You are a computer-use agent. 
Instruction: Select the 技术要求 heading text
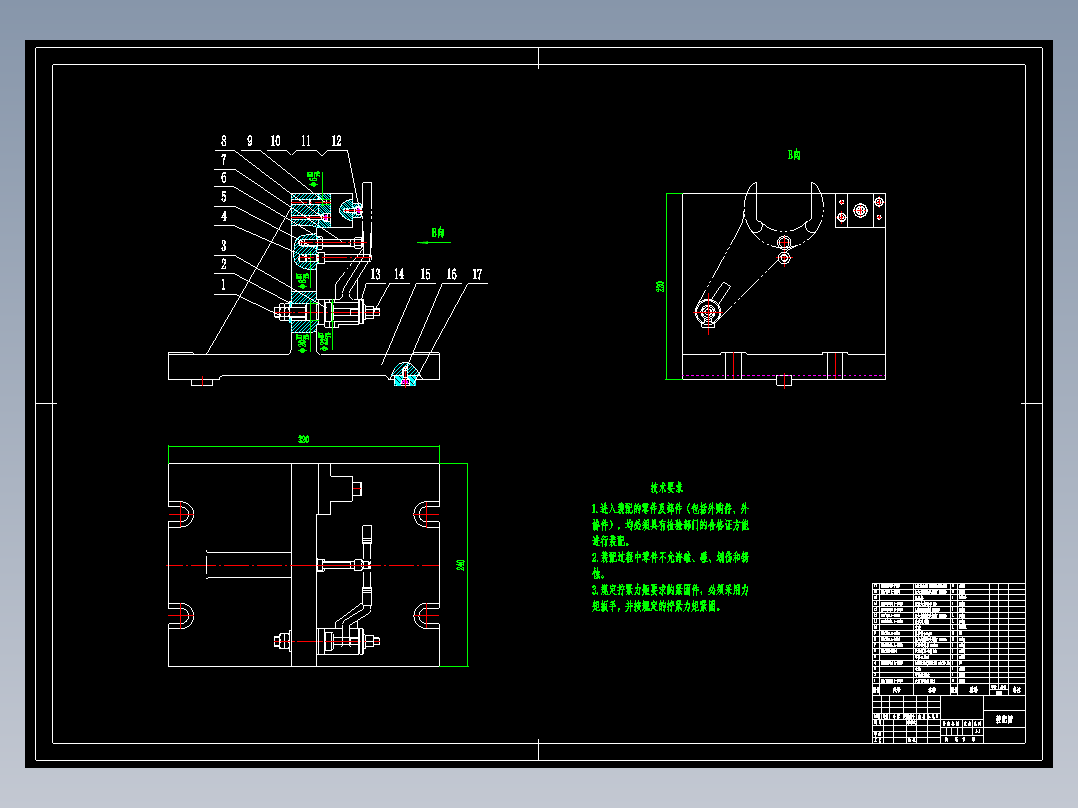tap(667, 488)
